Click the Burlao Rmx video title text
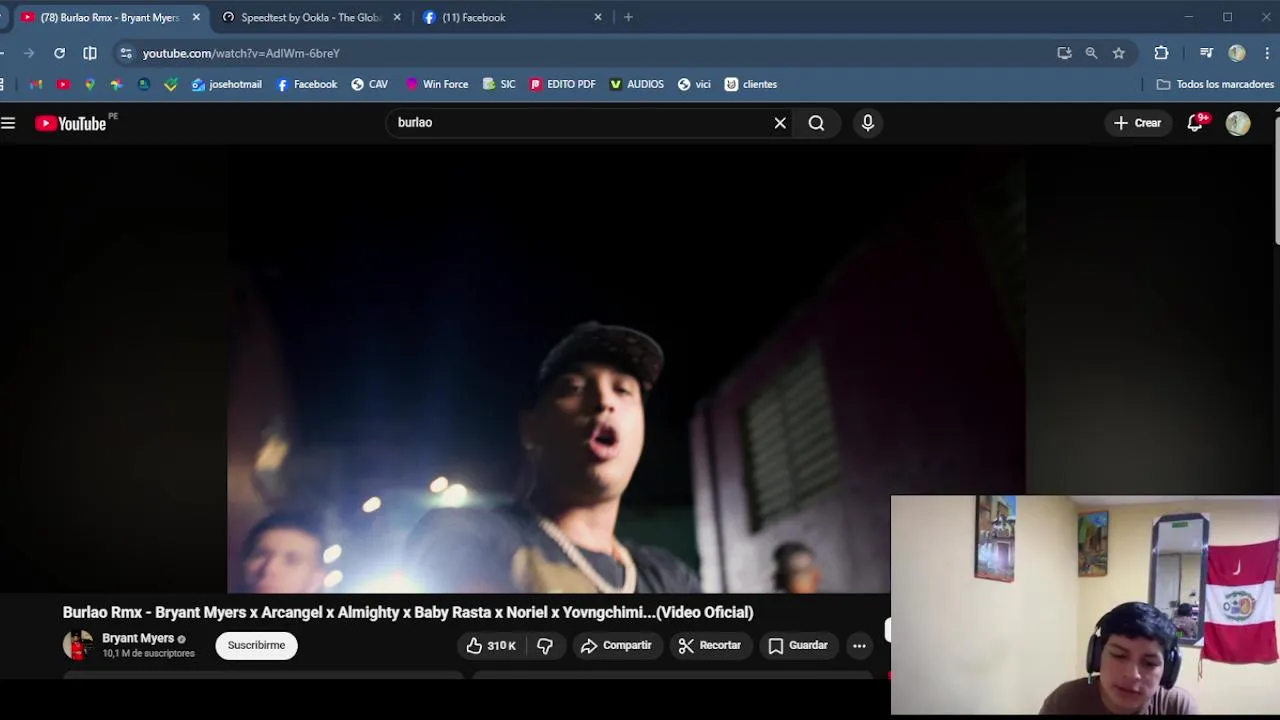The image size is (1280, 720). tap(408, 612)
